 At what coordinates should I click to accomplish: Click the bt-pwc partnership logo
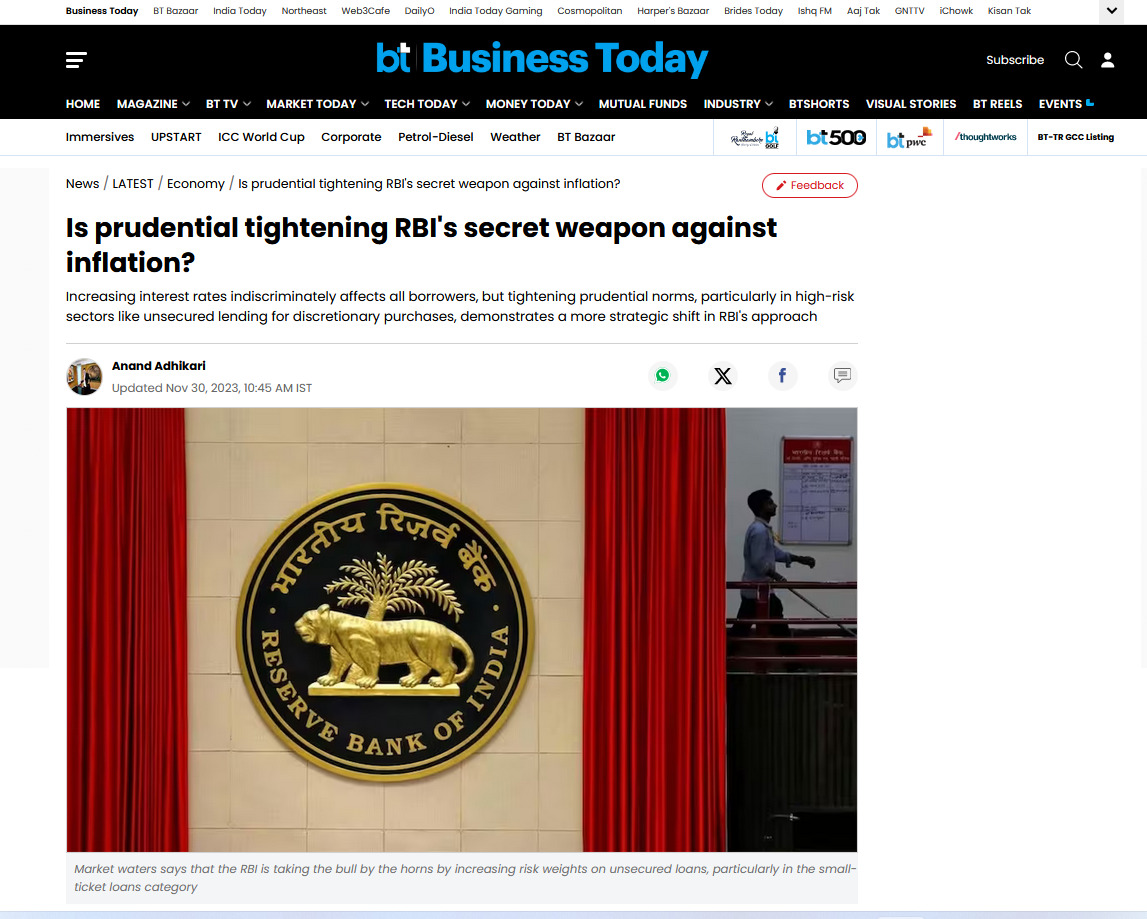click(908, 137)
